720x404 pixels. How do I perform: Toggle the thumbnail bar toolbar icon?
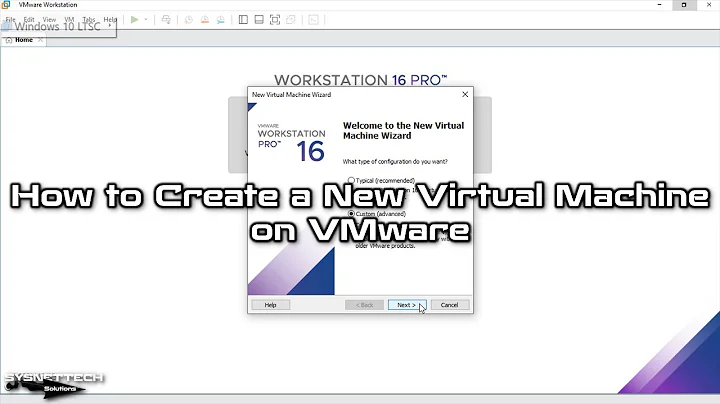[x=259, y=20]
